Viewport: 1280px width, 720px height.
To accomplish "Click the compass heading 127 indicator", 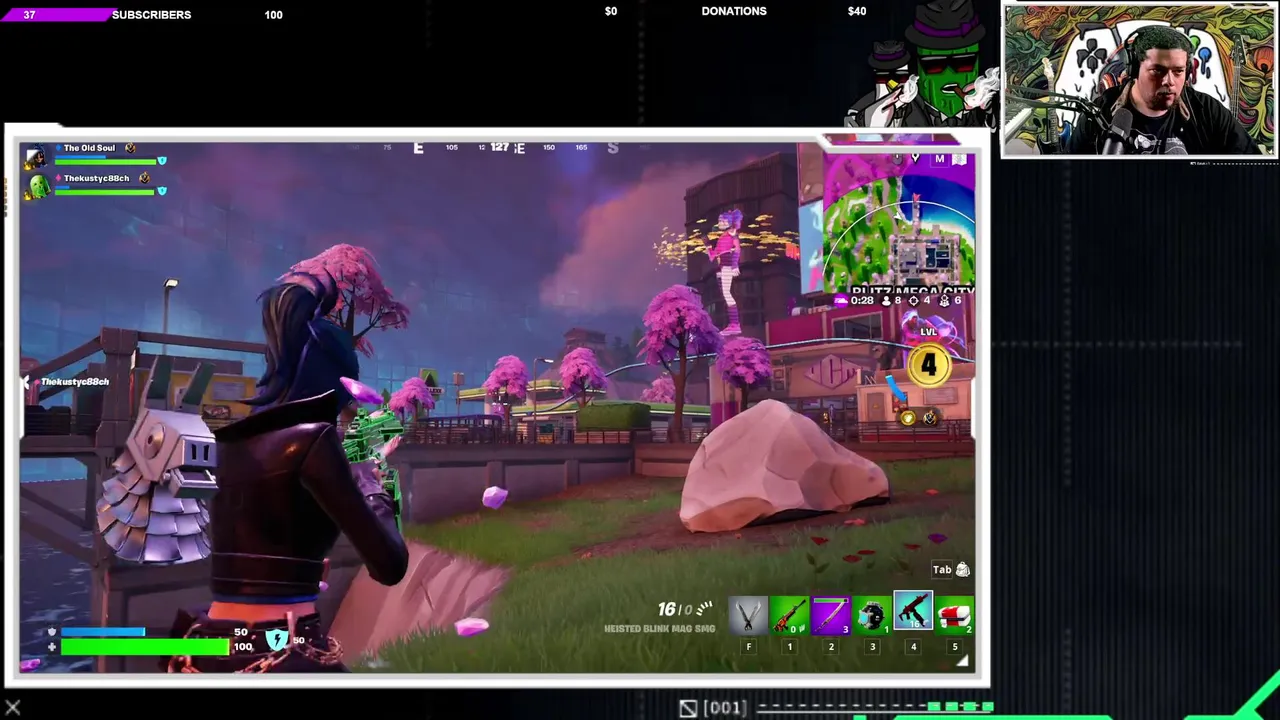I will click(x=499, y=148).
